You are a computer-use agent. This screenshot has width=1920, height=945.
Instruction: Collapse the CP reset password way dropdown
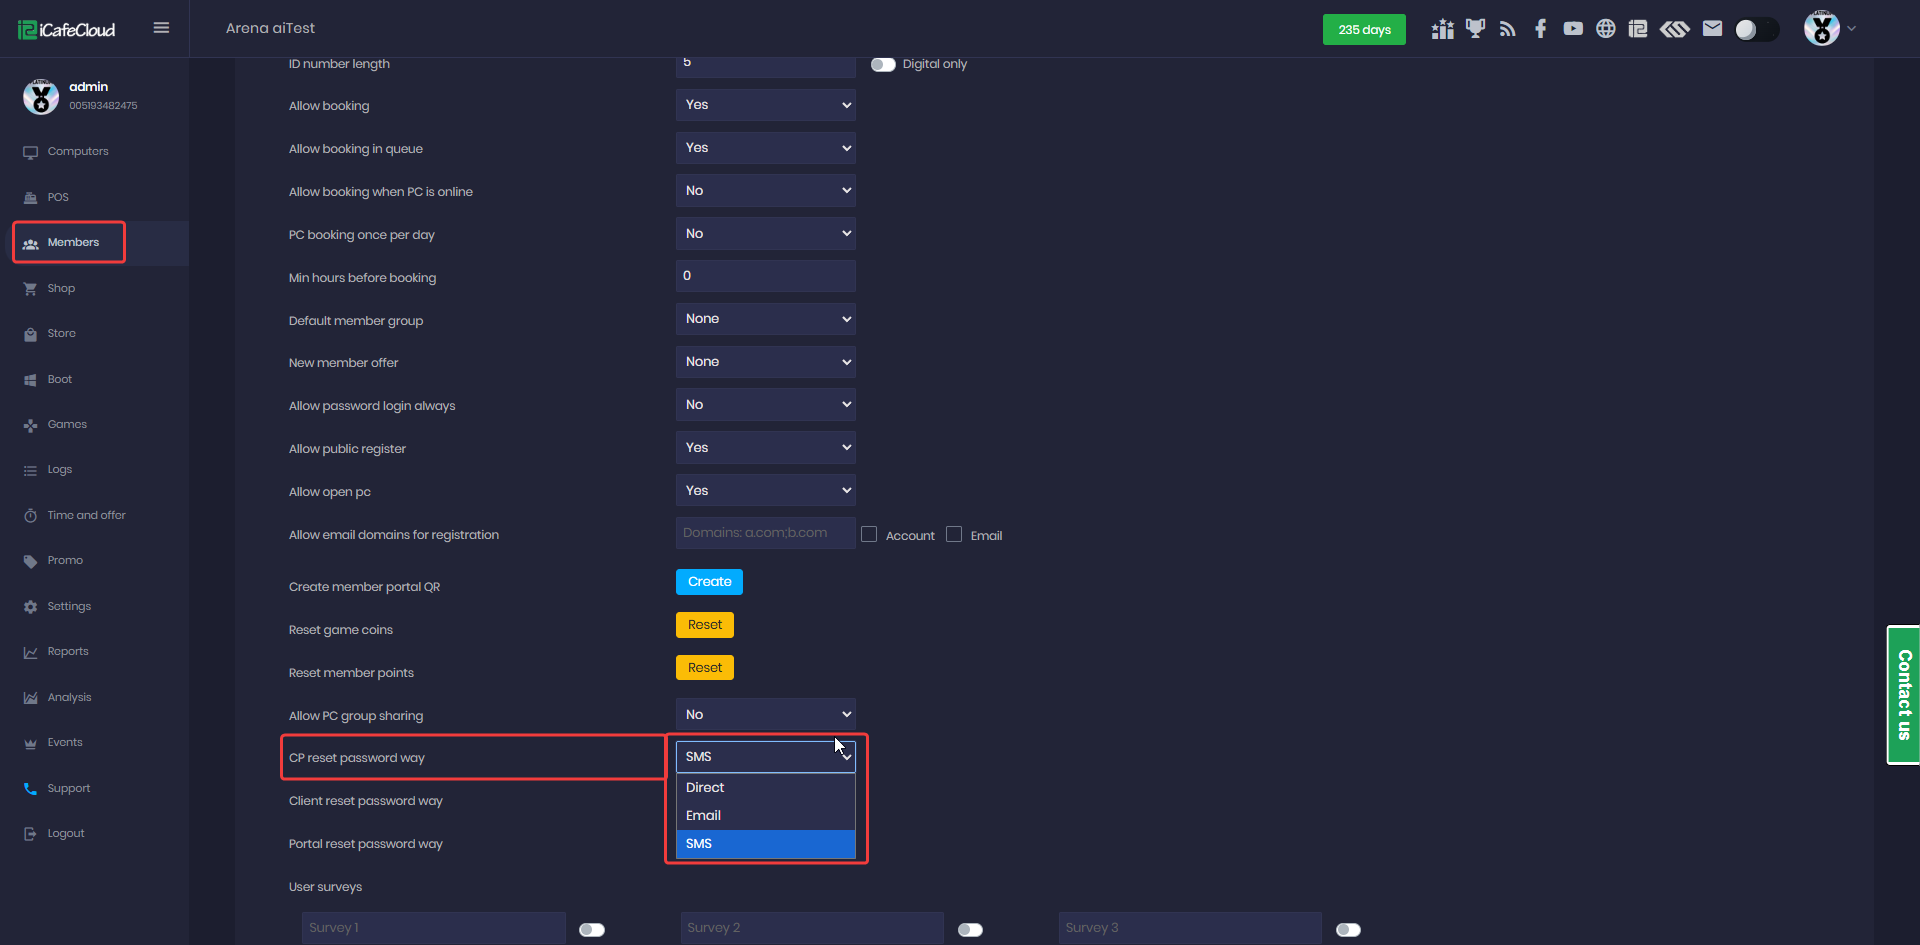766,757
